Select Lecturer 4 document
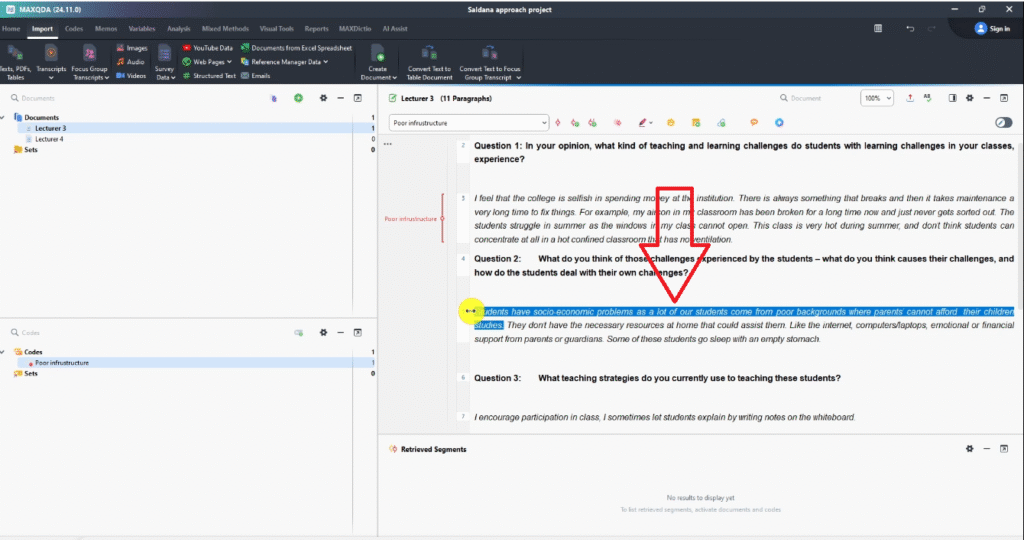 click(50, 139)
